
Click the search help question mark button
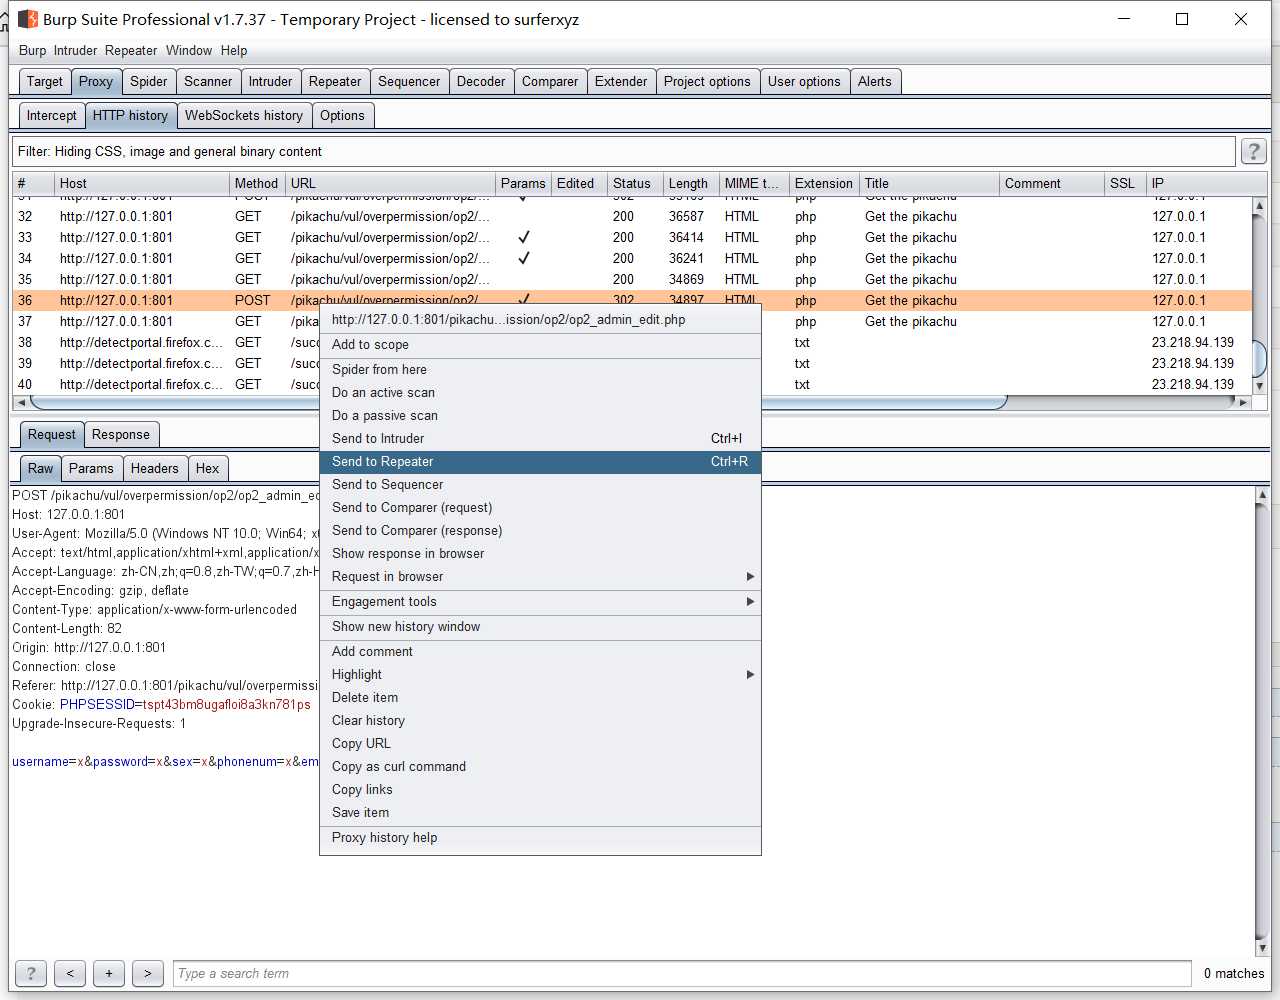(31, 973)
